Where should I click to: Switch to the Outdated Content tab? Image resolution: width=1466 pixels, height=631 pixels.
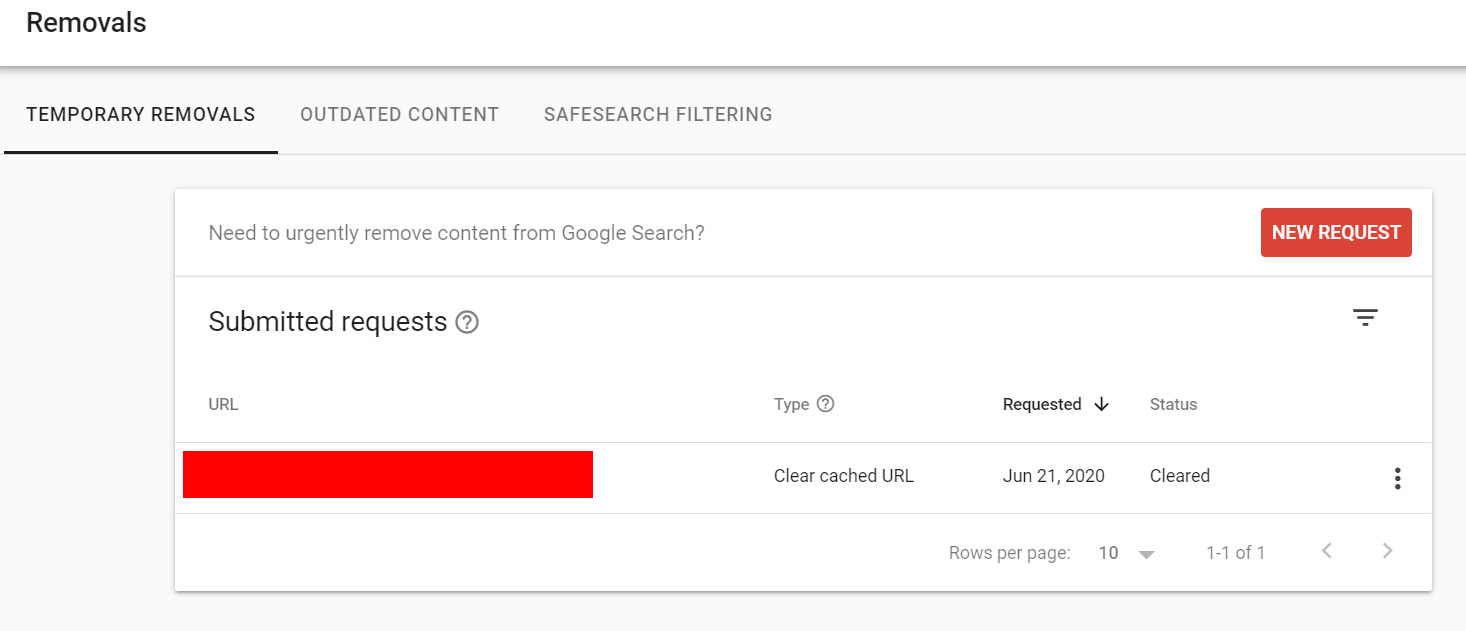point(399,114)
